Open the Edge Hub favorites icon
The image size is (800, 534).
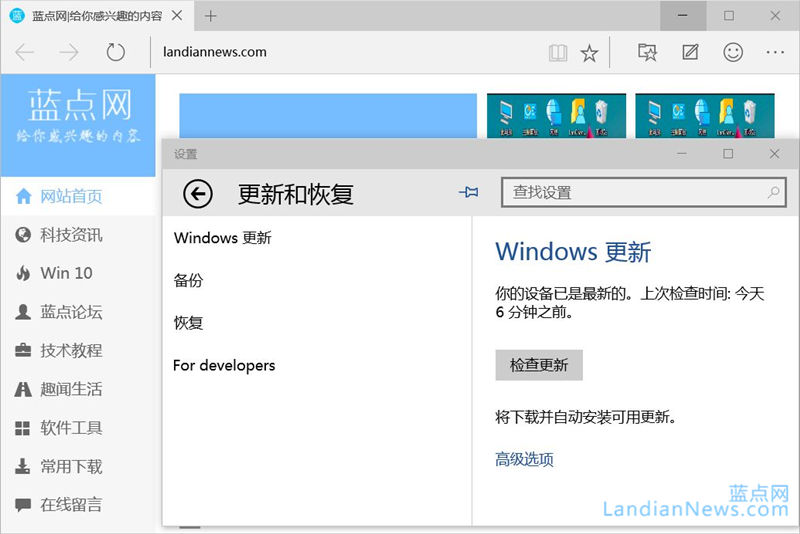[x=647, y=52]
